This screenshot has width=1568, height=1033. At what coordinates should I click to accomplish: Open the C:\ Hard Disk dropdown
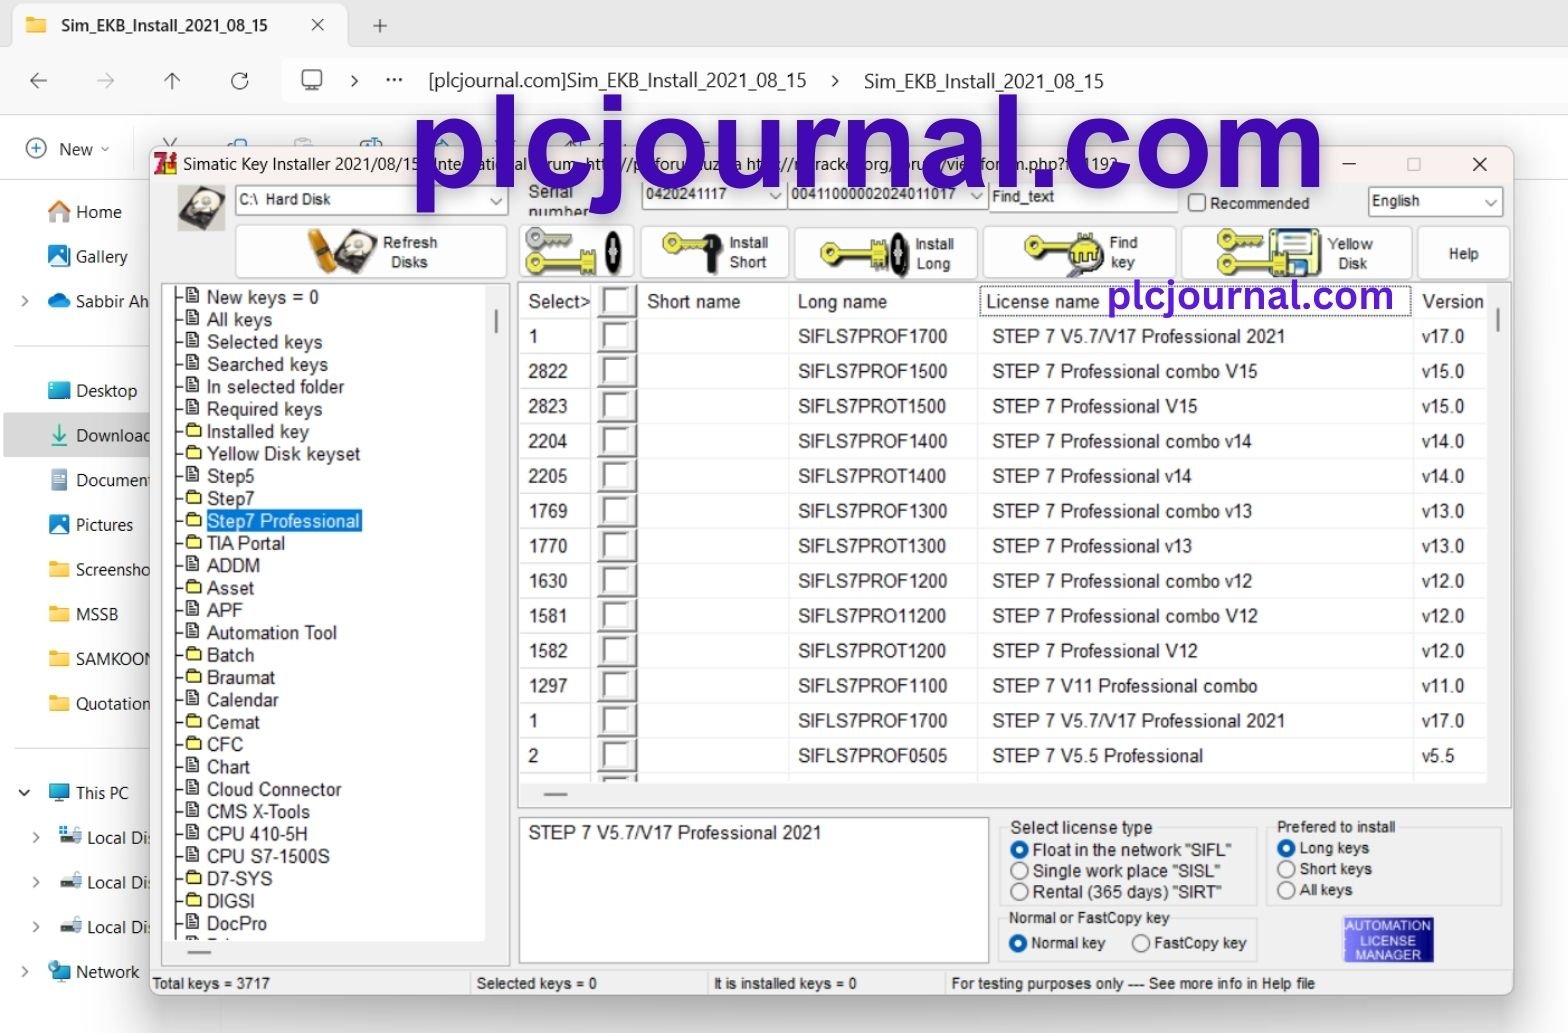click(371, 200)
